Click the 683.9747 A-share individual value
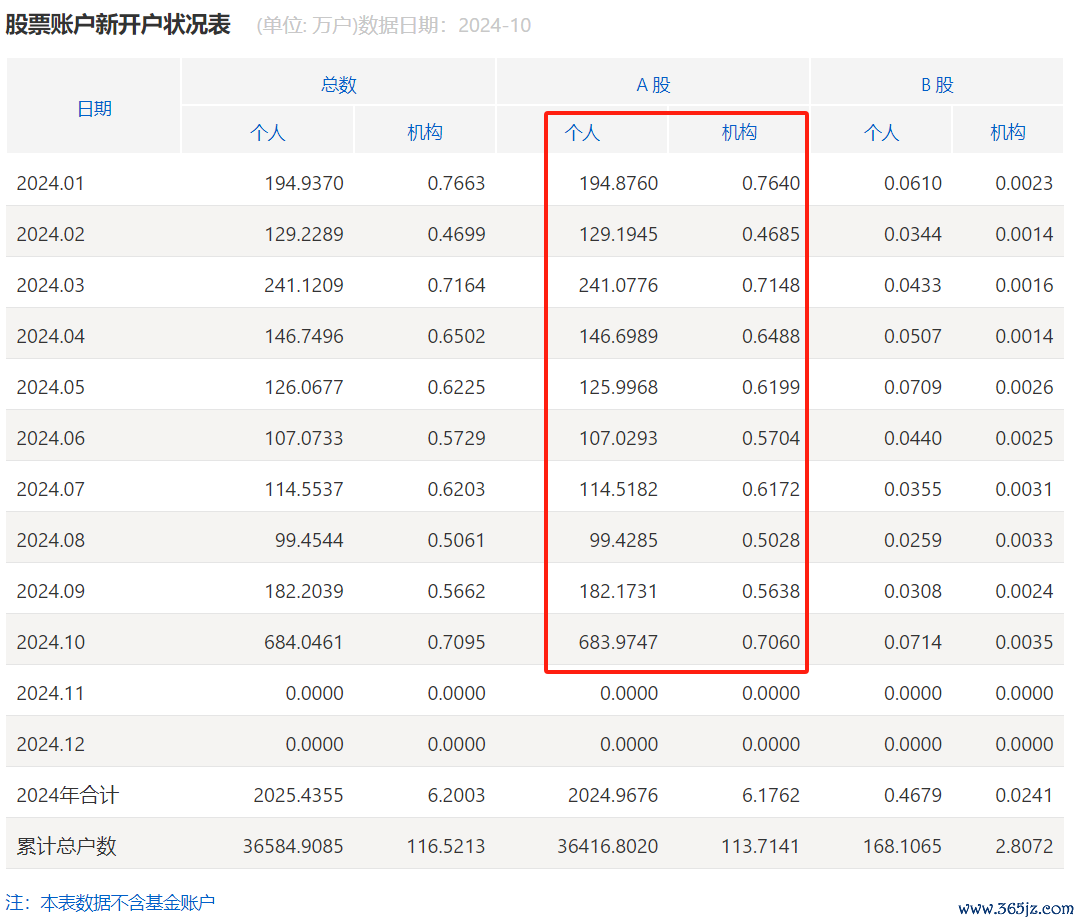1081x924 pixels. click(618, 642)
